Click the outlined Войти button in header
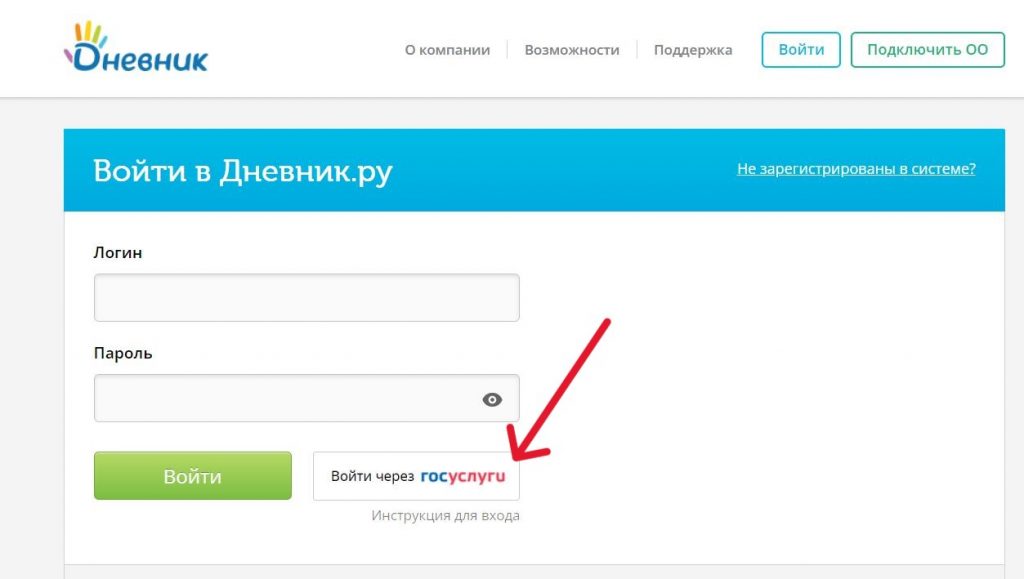This screenshot has height=579, width=1024. [x=801, y=50]
